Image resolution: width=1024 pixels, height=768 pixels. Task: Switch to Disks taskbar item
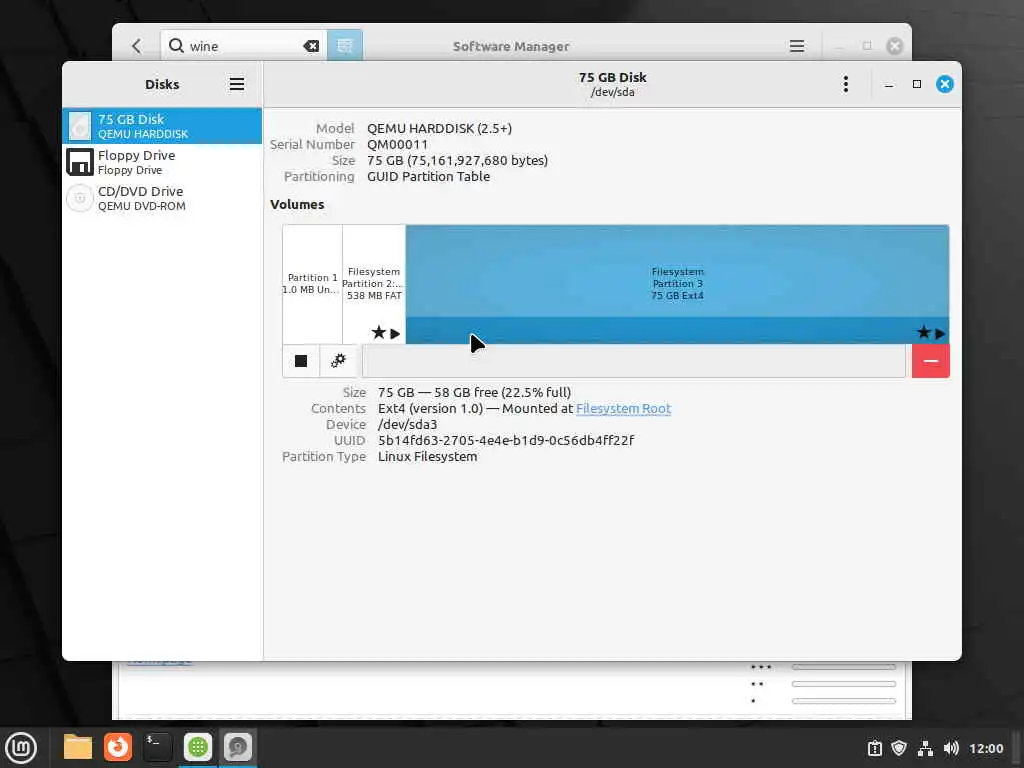click(x=238, y=747)
